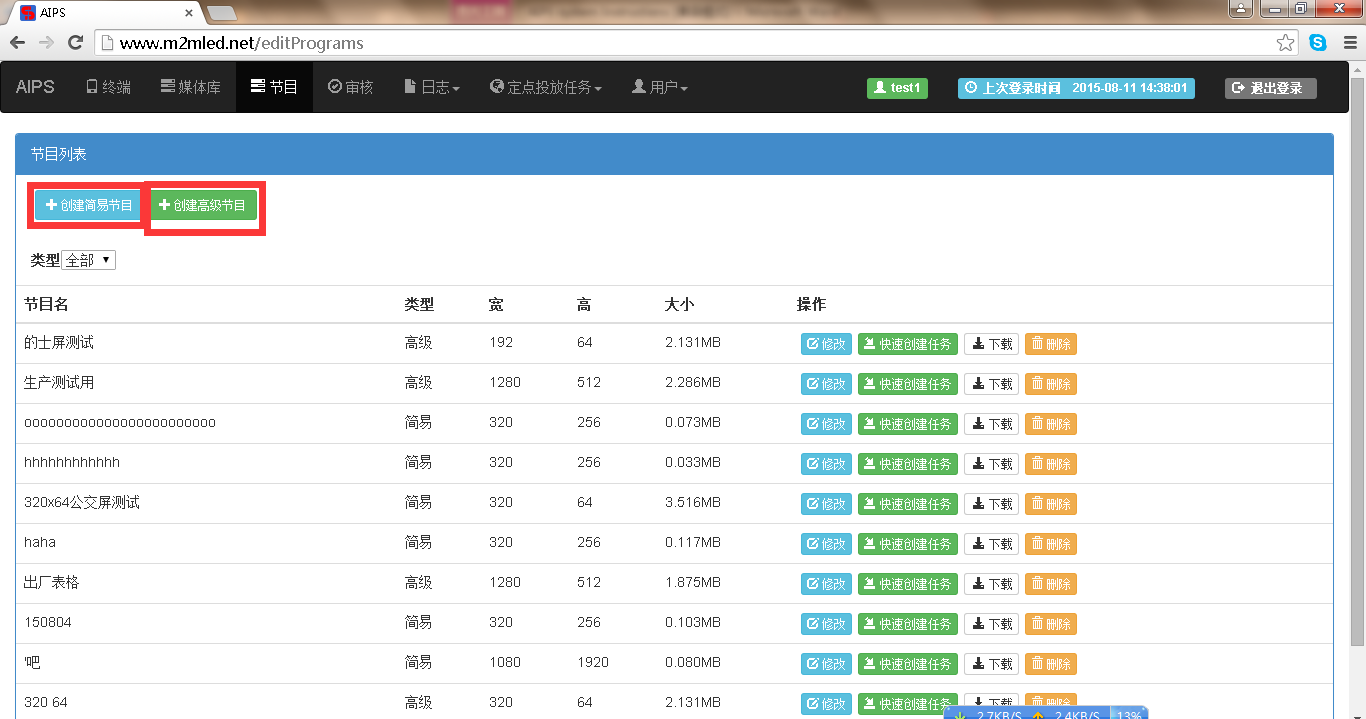Screen dimensions: 1366x719
Task: Download the 出厂表格 program
Action: click(991, 584)
